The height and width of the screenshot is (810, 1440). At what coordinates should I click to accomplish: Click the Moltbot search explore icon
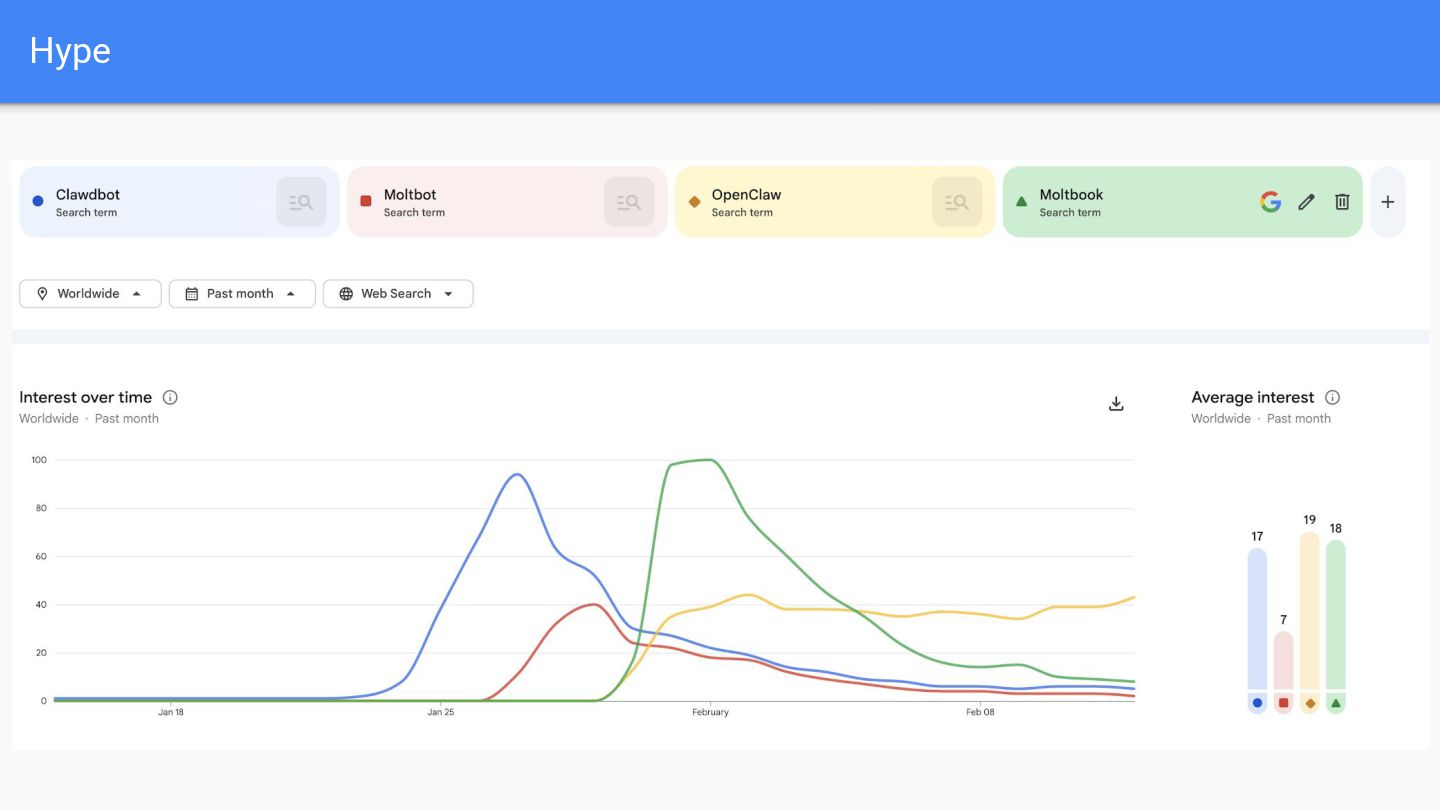click(629, 202)
